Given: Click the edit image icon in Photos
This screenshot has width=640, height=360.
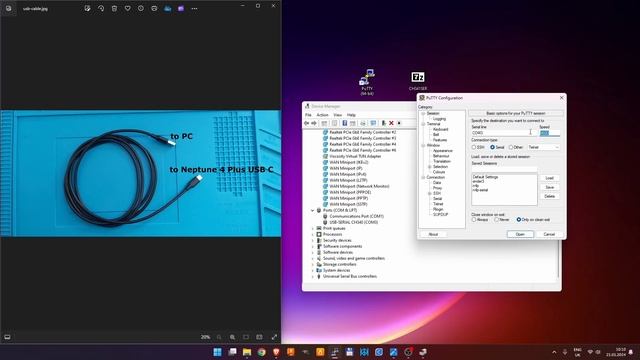Looking at the screenshot, I should tap(87, 8).
